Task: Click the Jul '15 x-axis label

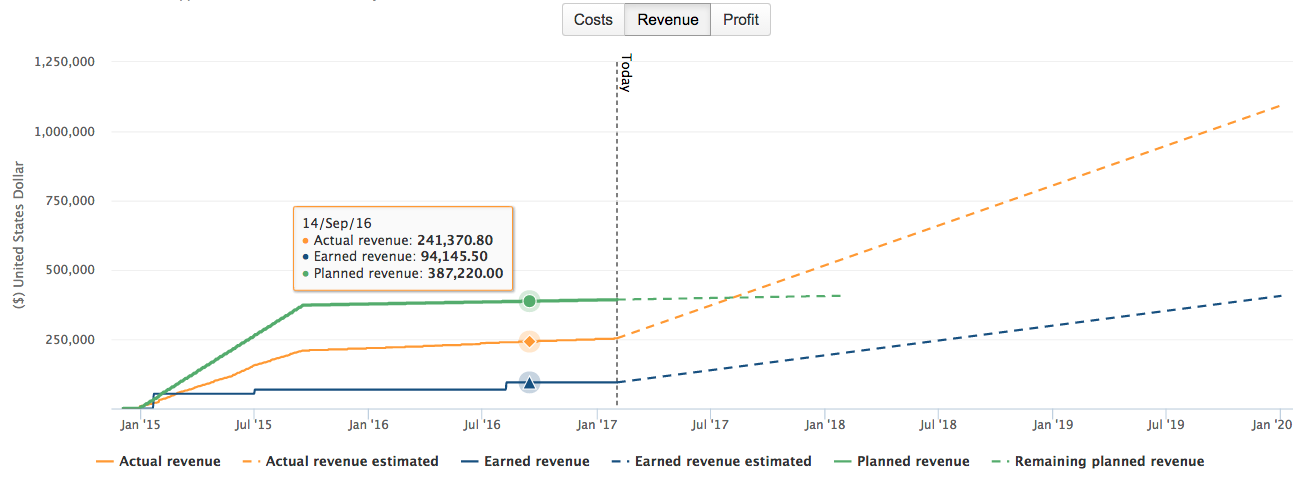Action: click(253, 425)
